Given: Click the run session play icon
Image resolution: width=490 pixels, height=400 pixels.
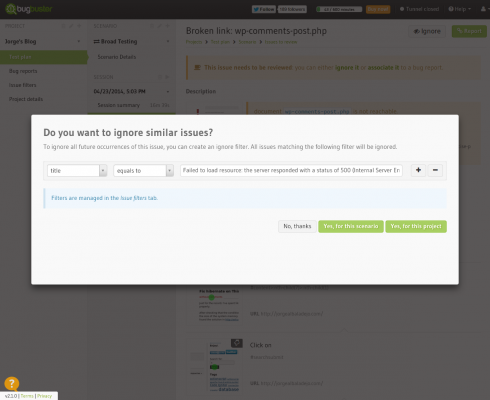Looking at the screenshot, I should [167, 77].
